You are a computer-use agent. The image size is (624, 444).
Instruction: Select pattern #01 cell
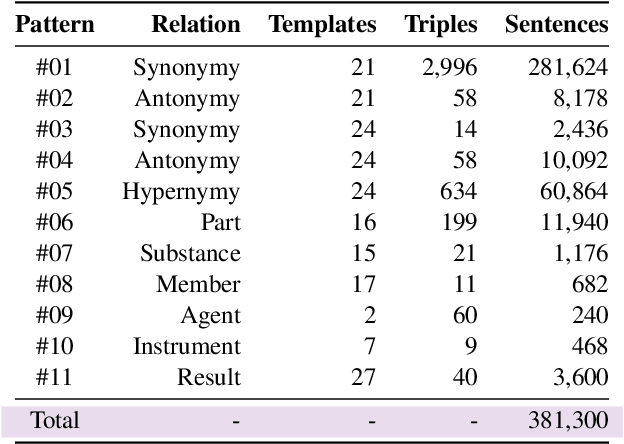(53, 67)
